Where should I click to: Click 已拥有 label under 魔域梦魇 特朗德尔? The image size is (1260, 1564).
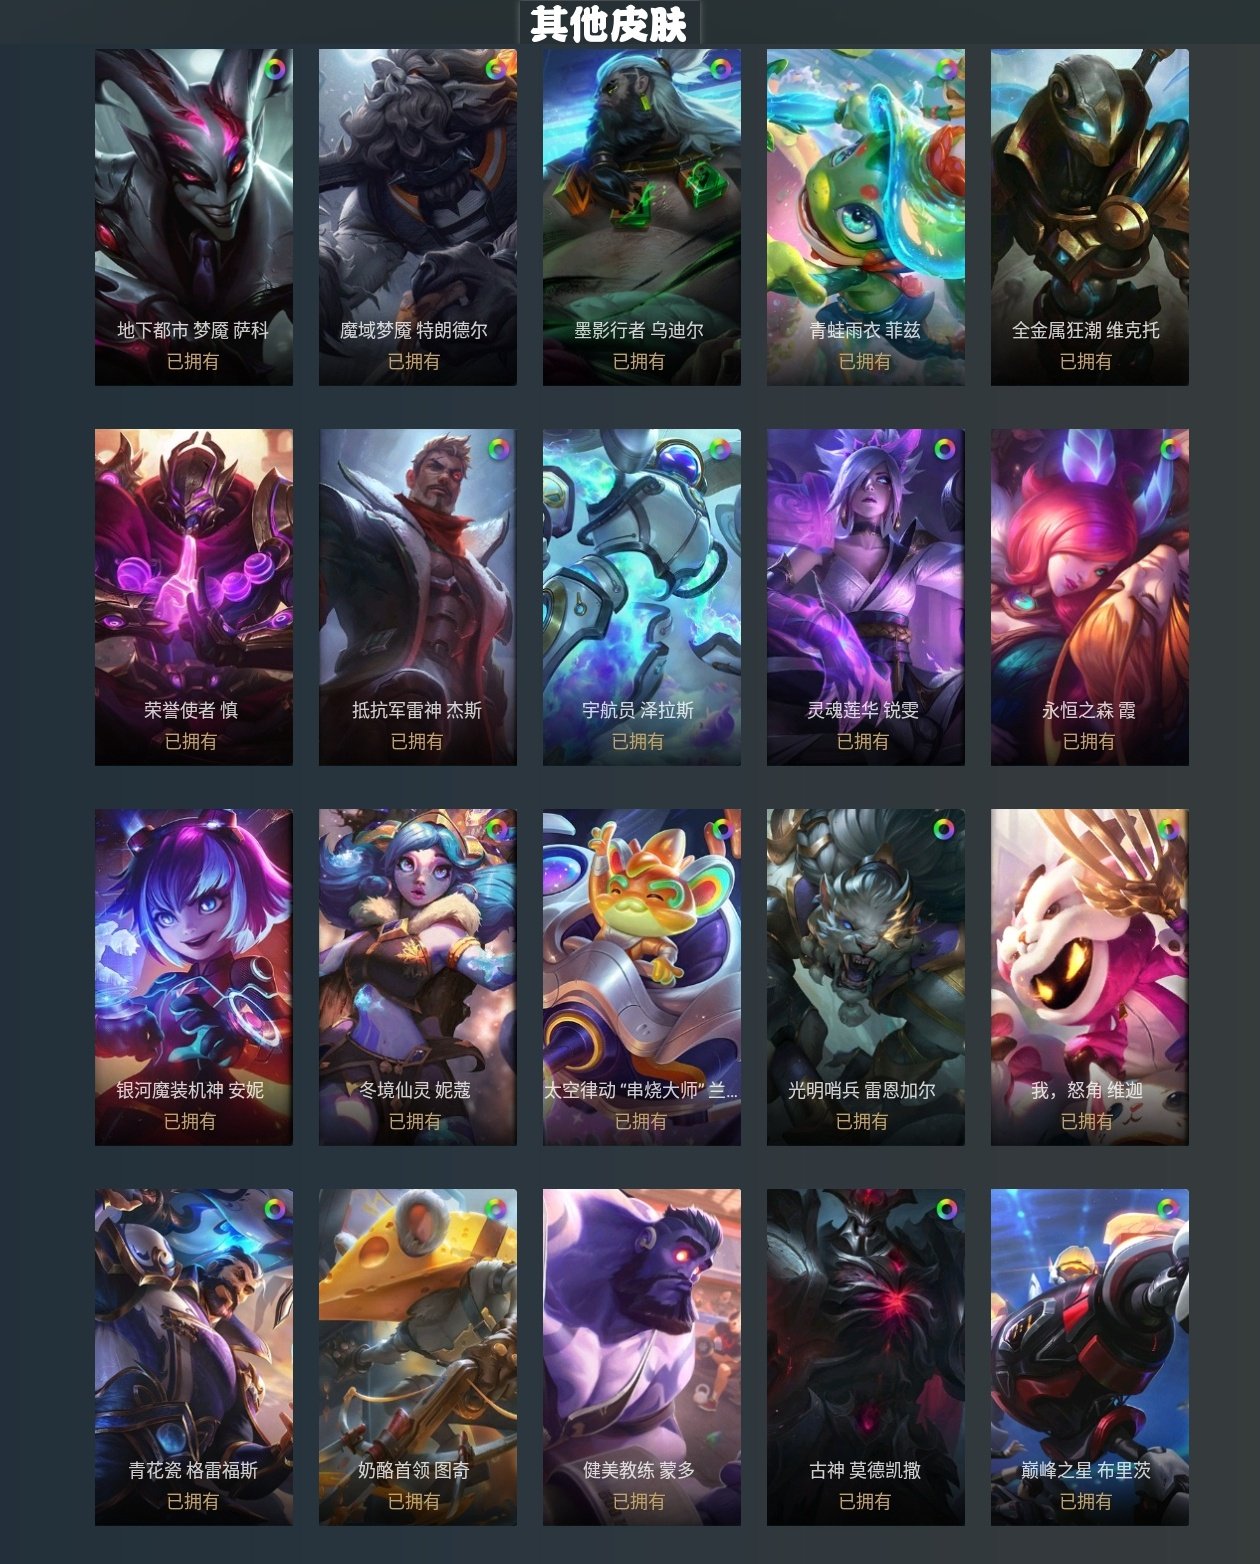[x=414, y=361]
